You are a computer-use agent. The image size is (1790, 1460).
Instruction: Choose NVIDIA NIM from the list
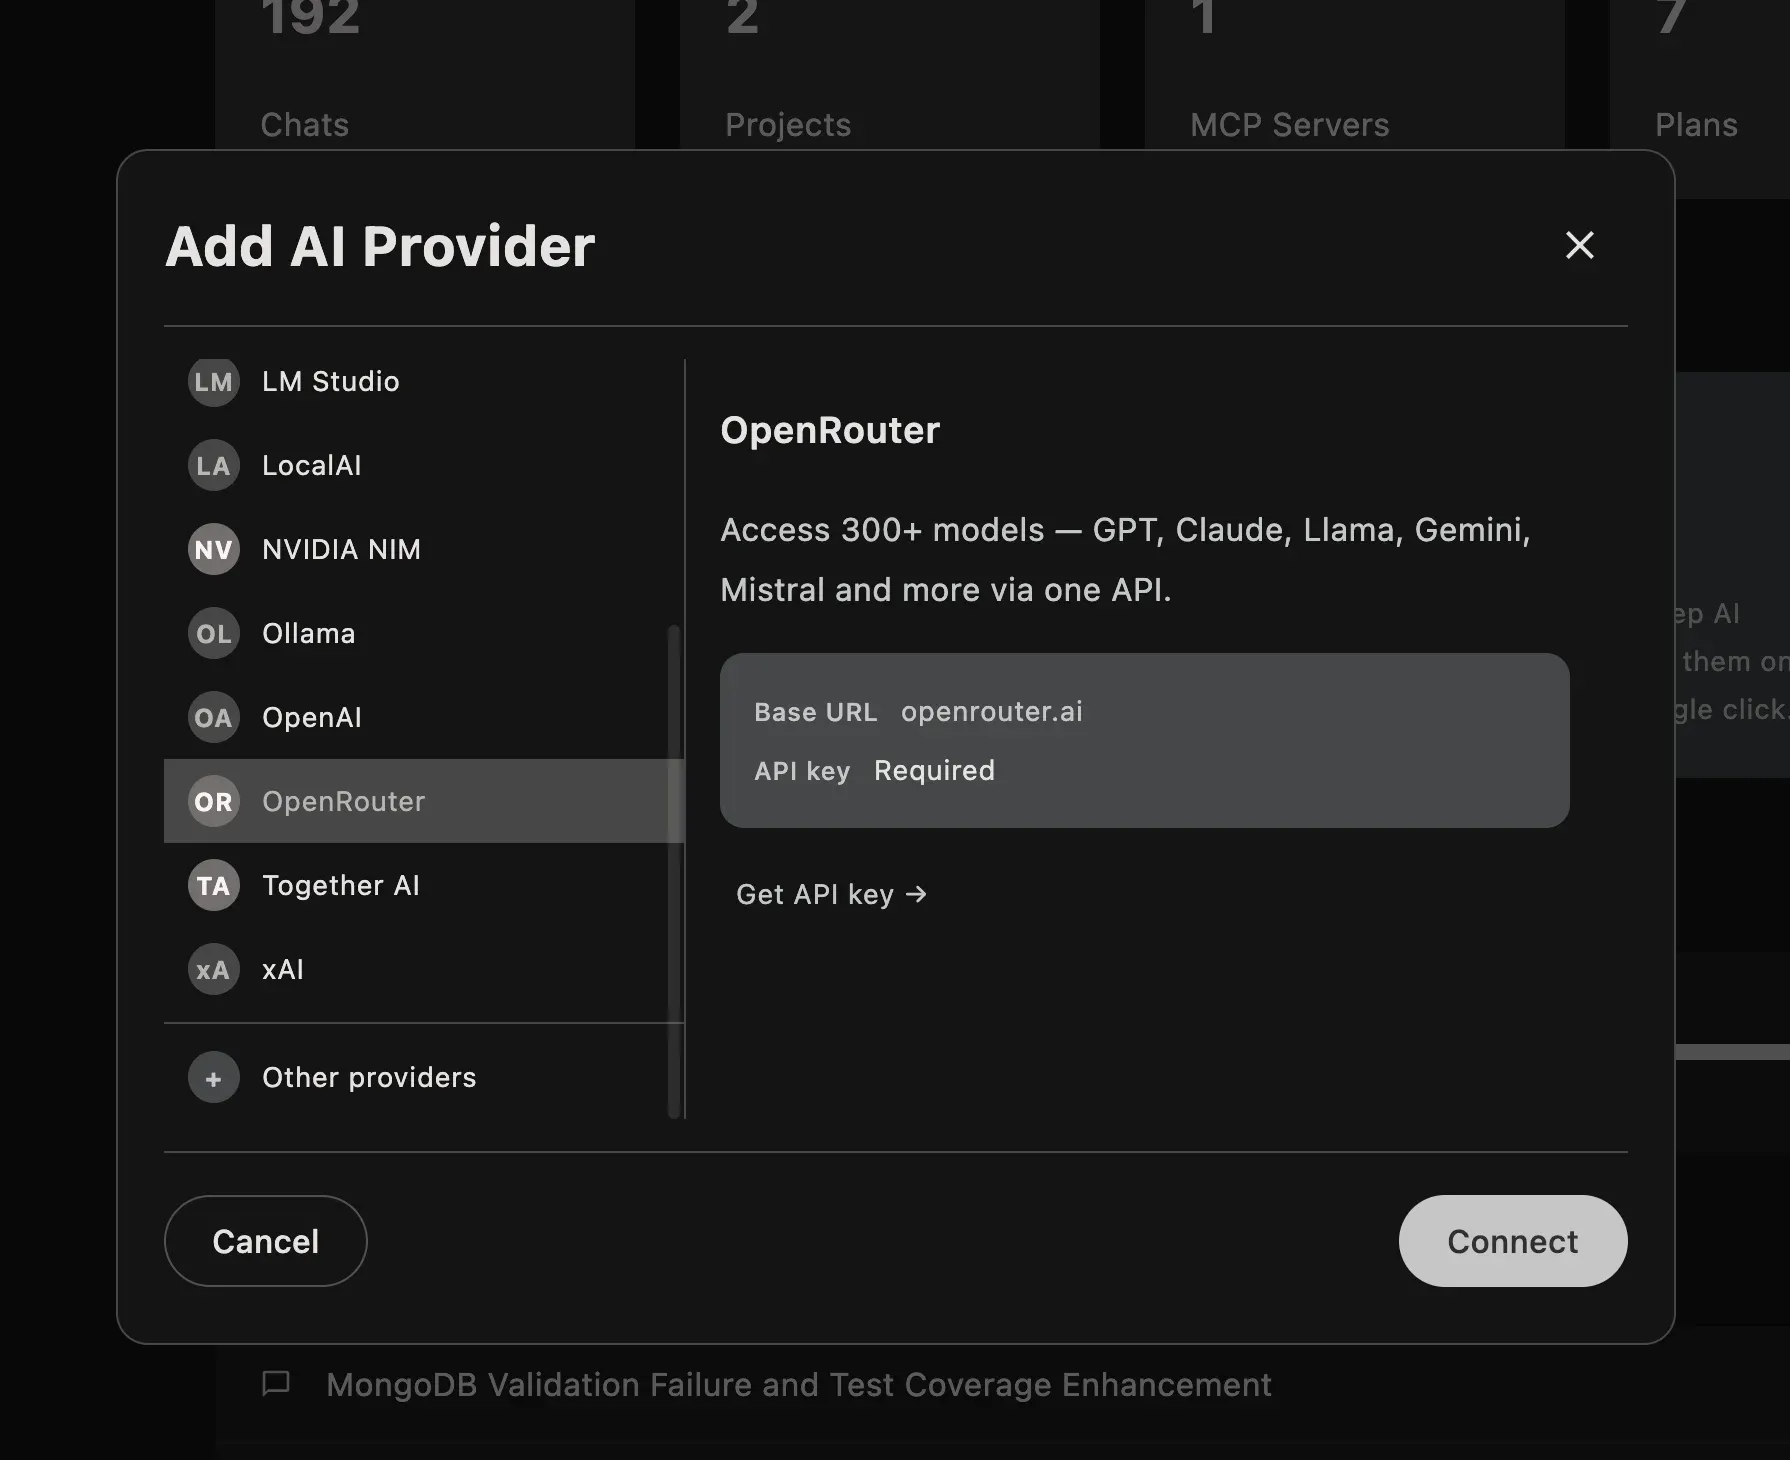(424, 549)
